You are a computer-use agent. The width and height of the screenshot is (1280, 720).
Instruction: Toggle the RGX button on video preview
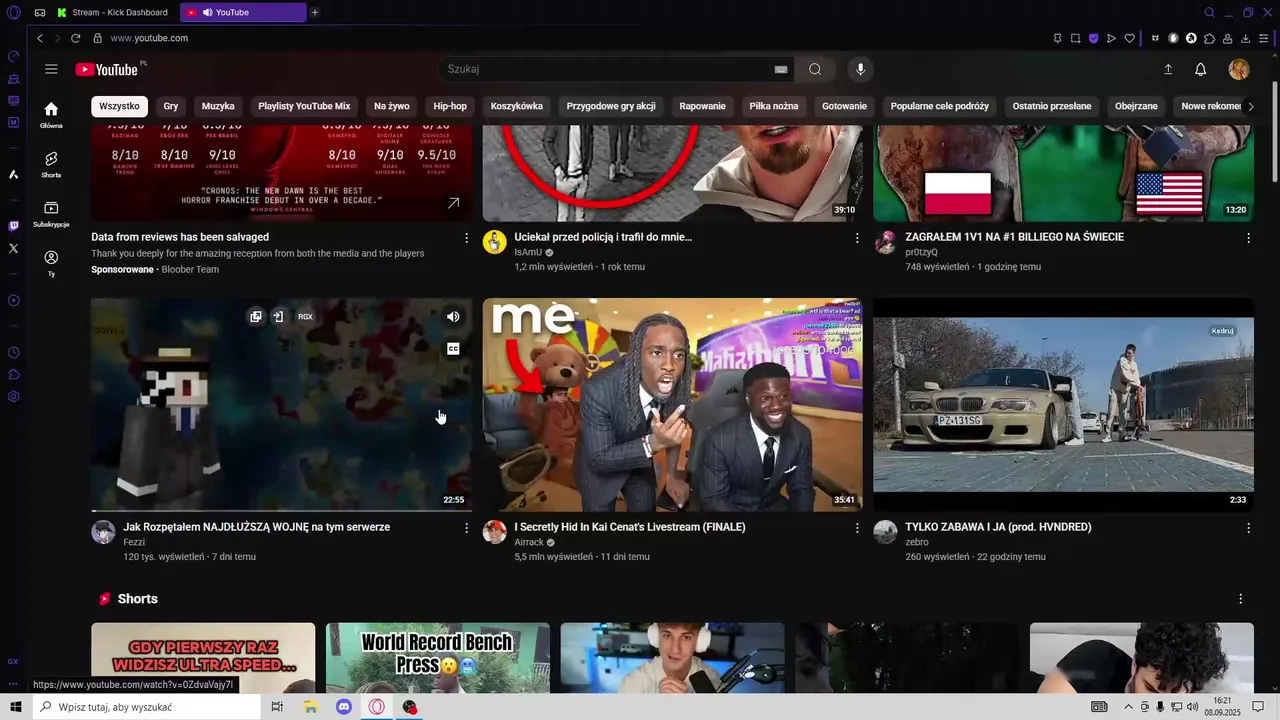click(305, 316)
